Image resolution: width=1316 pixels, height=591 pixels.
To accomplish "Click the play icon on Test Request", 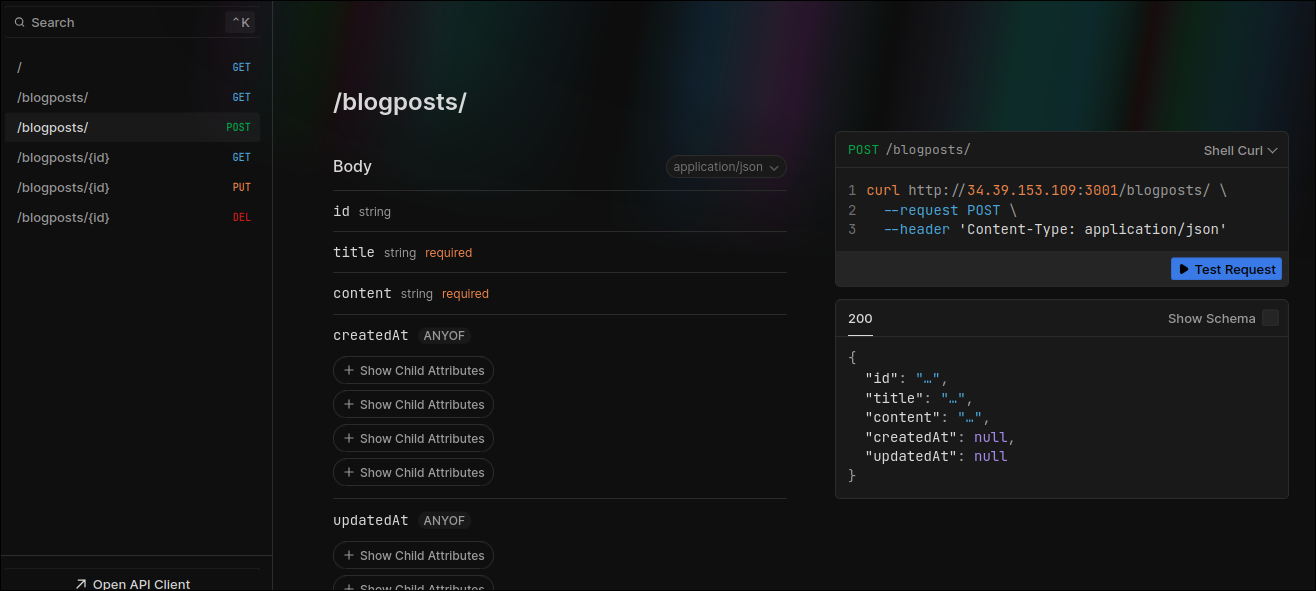I will click(x=1184, y=269).
